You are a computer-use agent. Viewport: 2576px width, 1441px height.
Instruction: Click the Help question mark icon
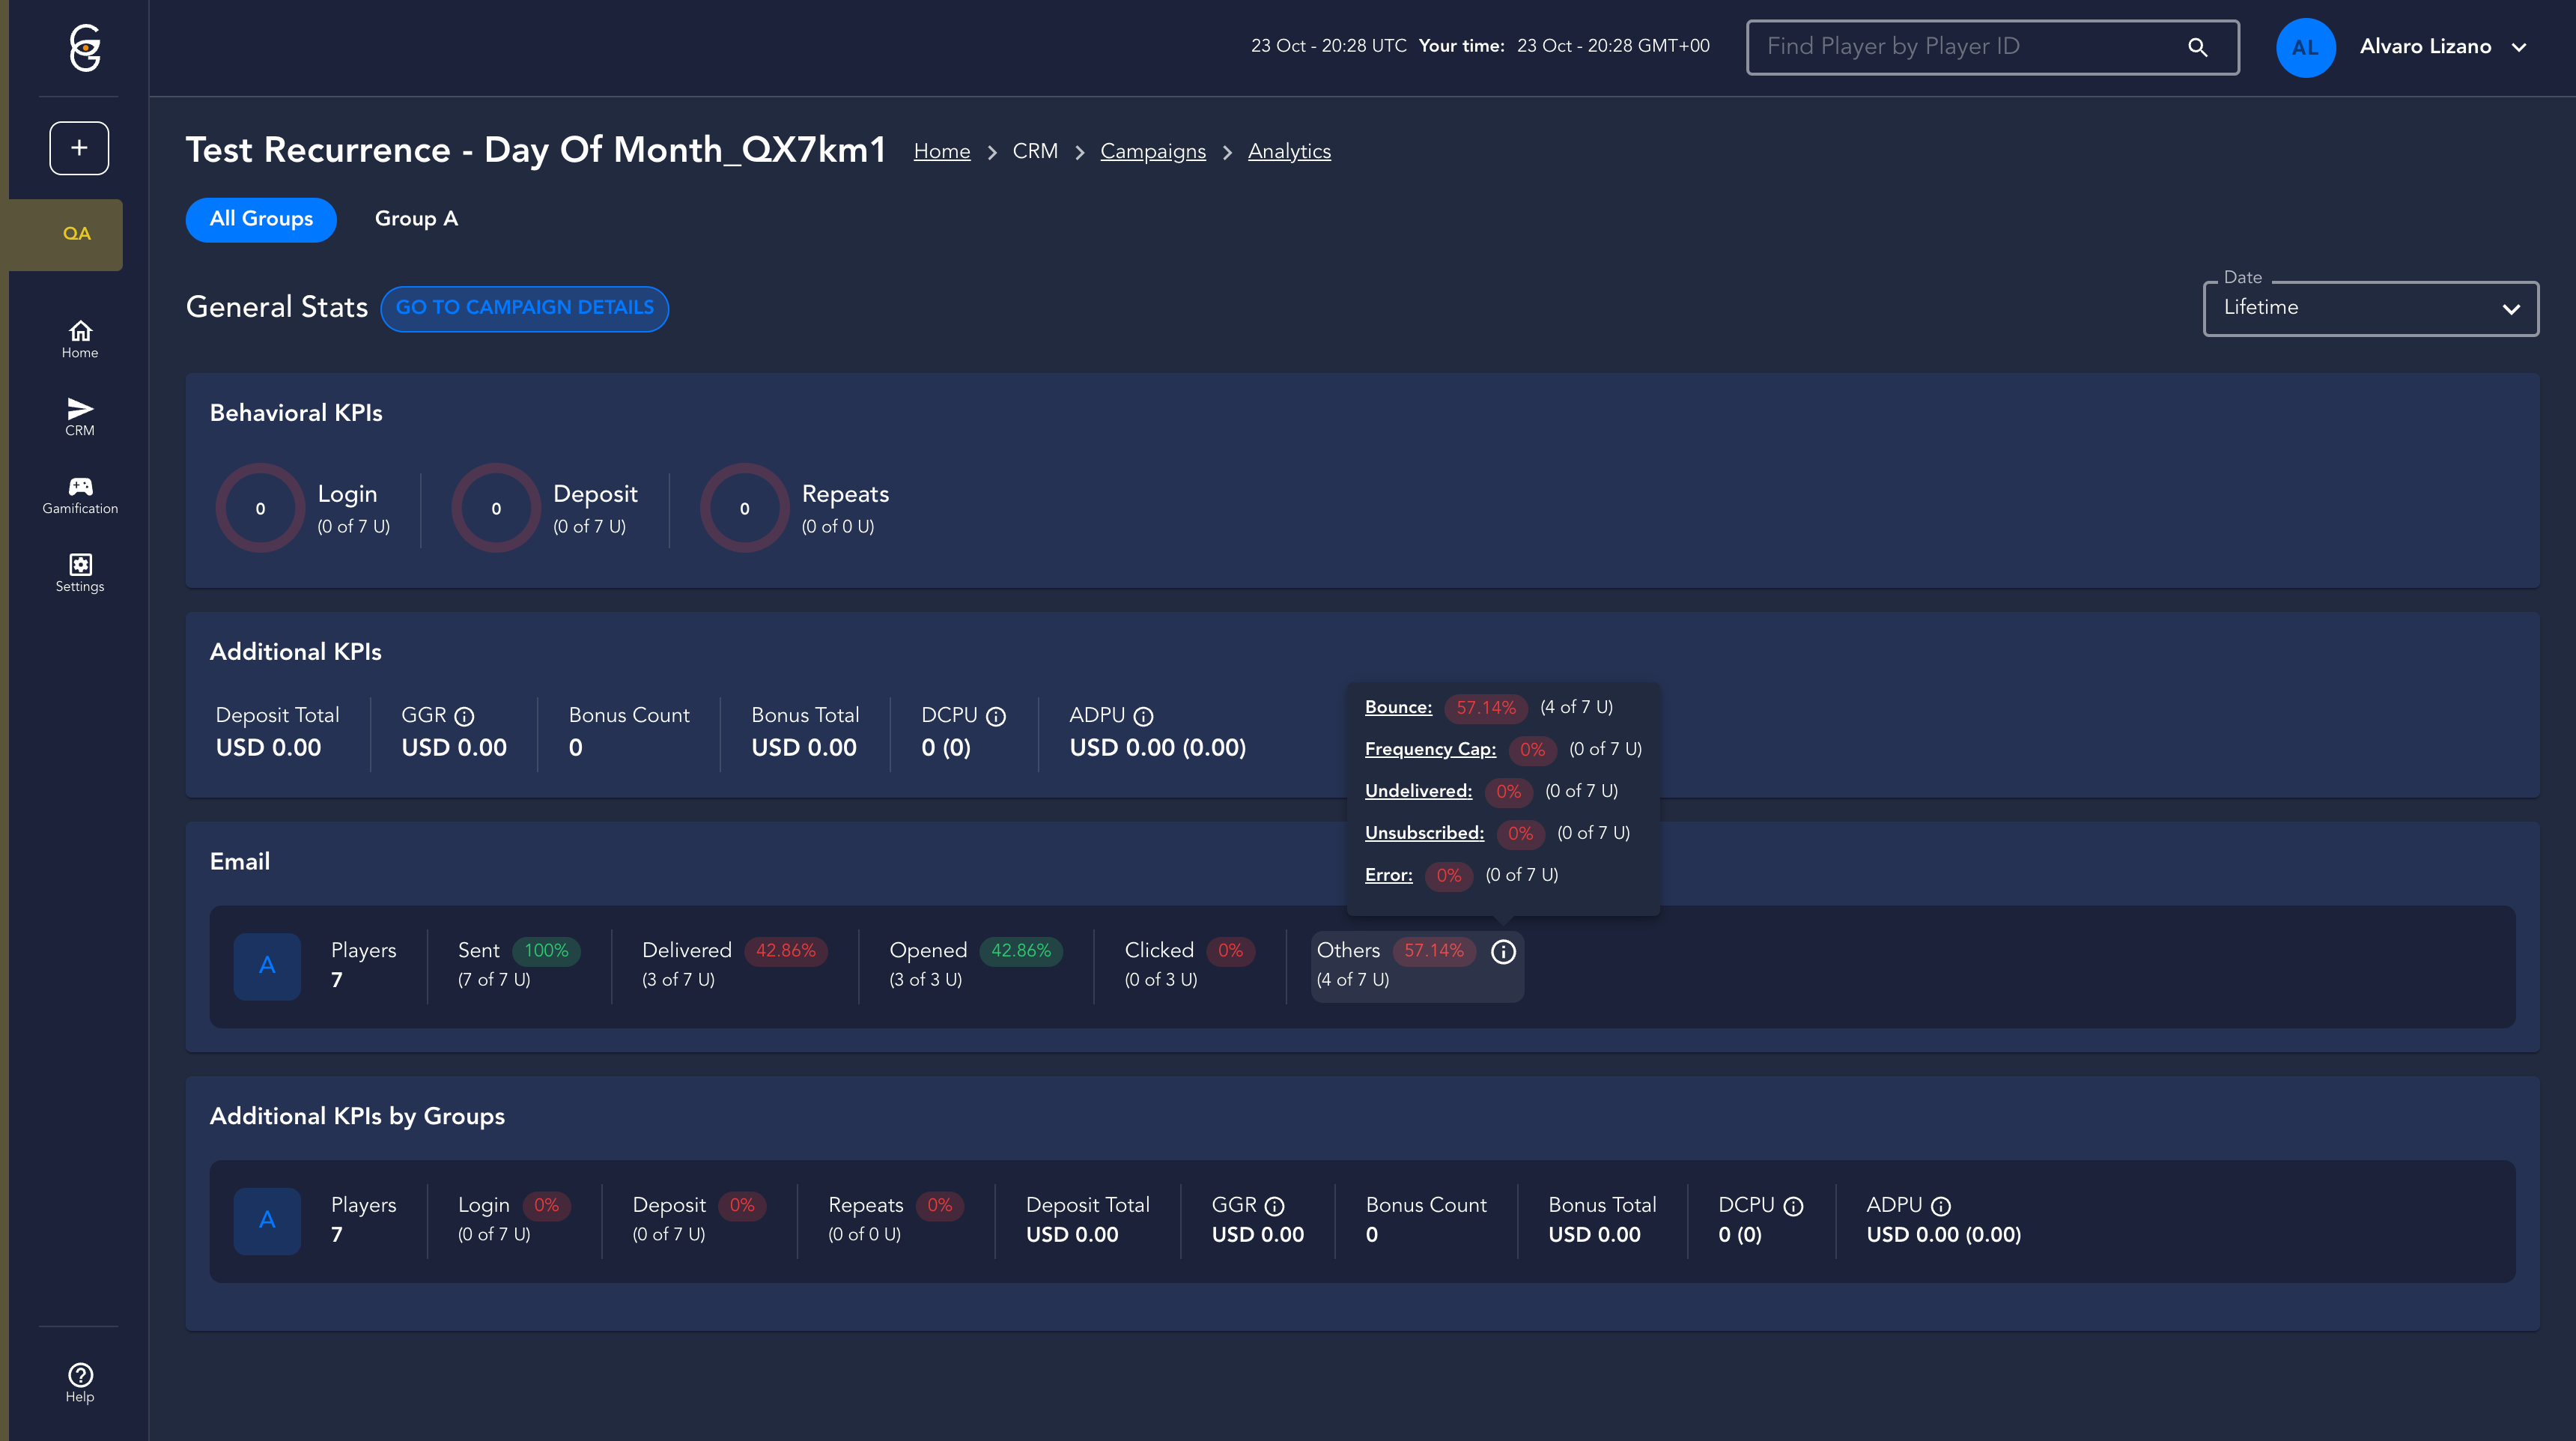coord(80,1375)
